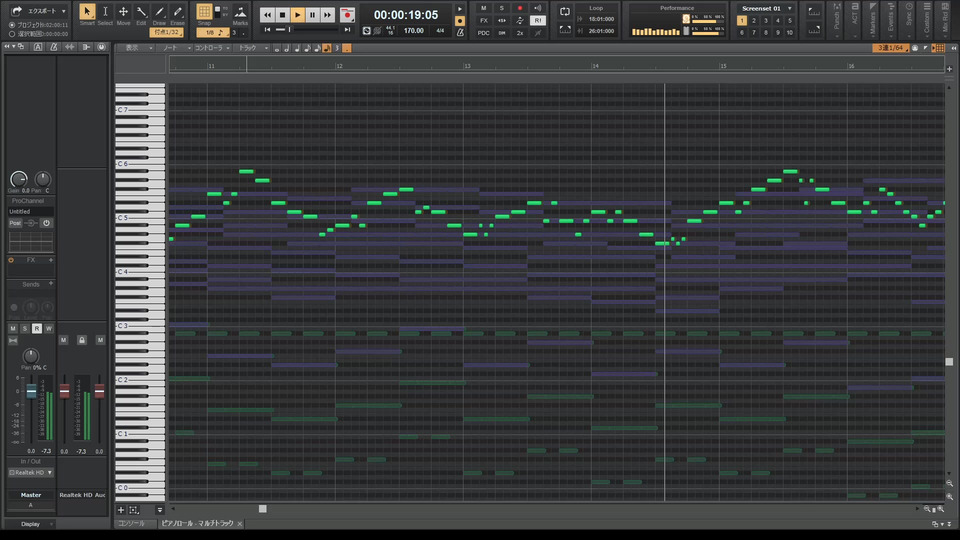Click the ProChannel Post button
The height and width of the screenshot is (540, 960).
point(15,223)
